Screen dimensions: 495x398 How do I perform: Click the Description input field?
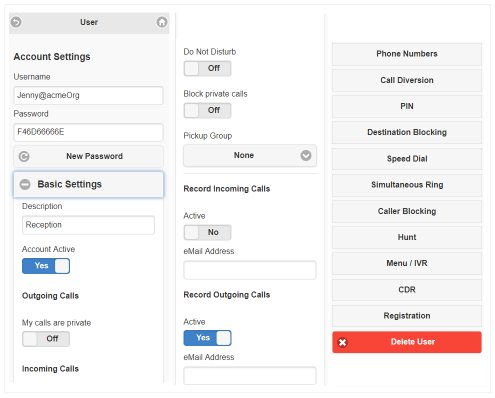pos(88,225)
